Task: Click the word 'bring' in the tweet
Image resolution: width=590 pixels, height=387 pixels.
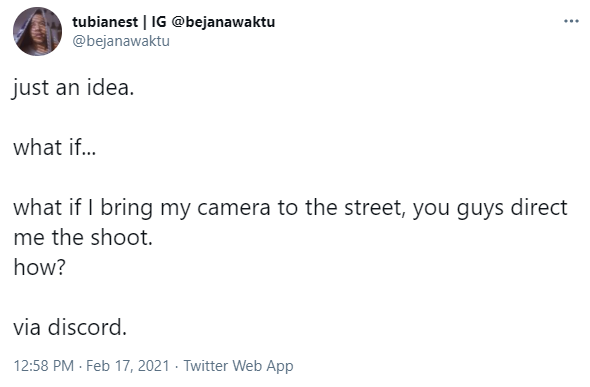Action: [126, 208]
